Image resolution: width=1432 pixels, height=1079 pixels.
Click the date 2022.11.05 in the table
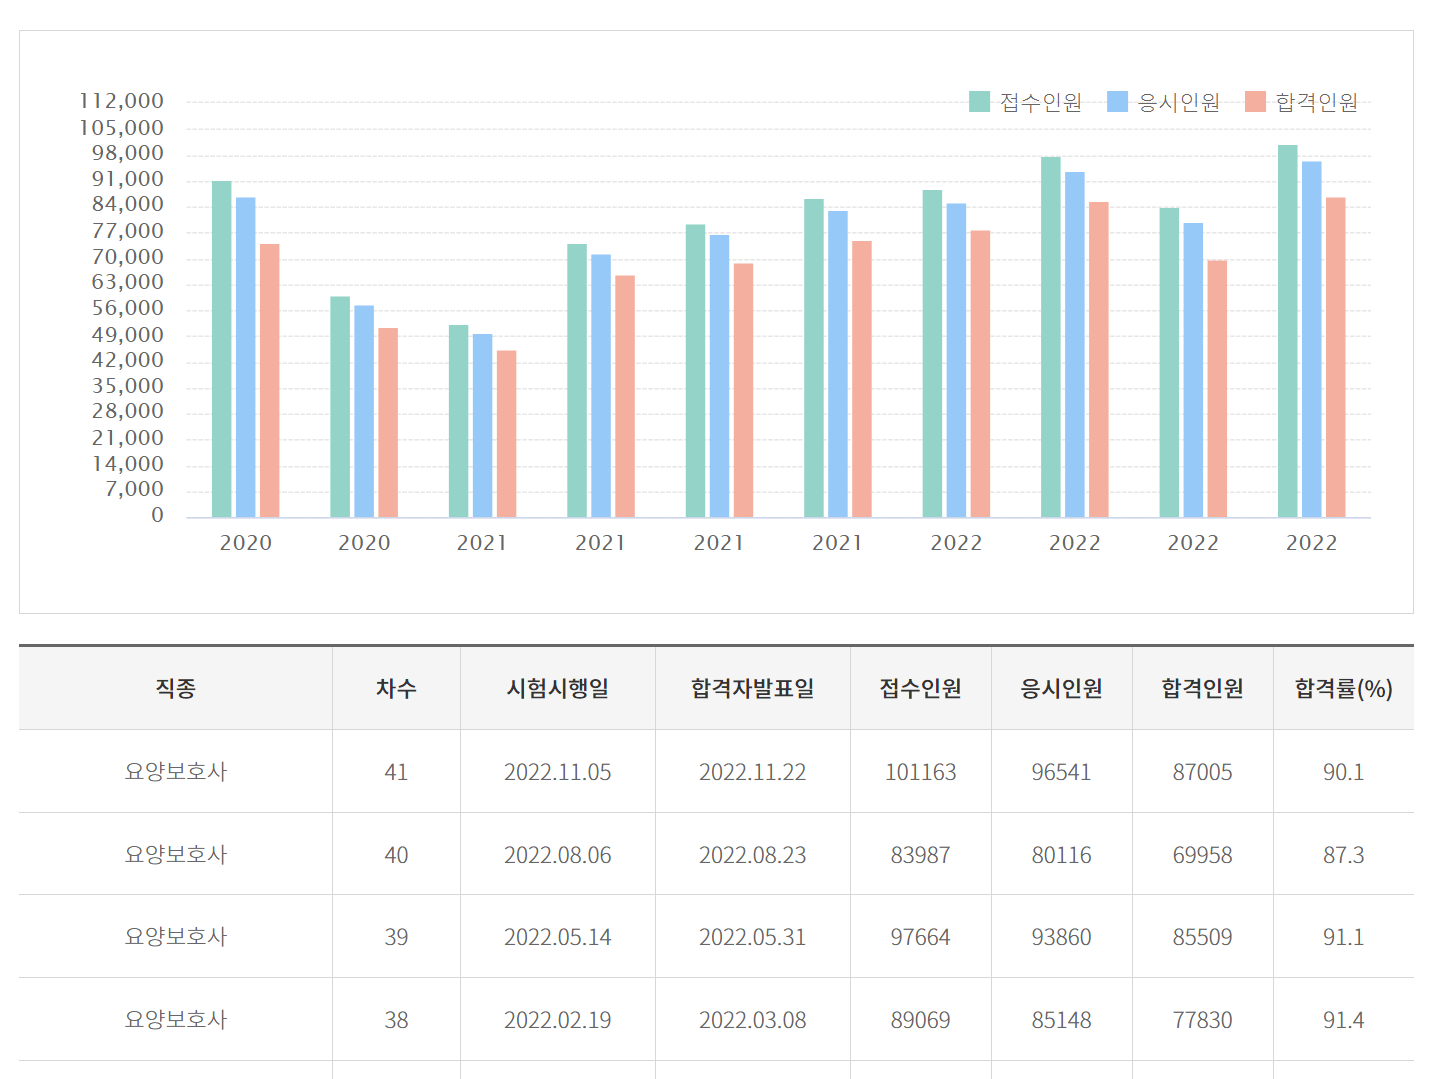(557, 772)
